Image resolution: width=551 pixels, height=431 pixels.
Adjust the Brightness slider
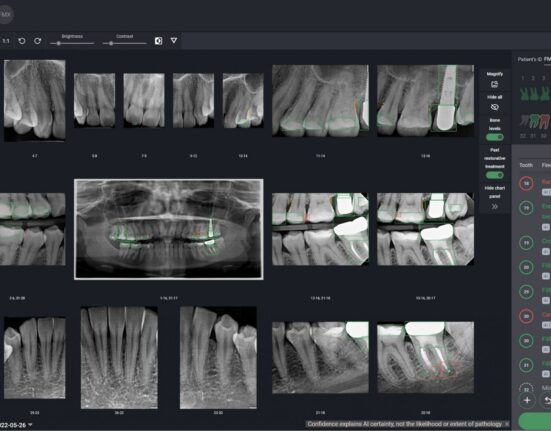click(72, 43)
